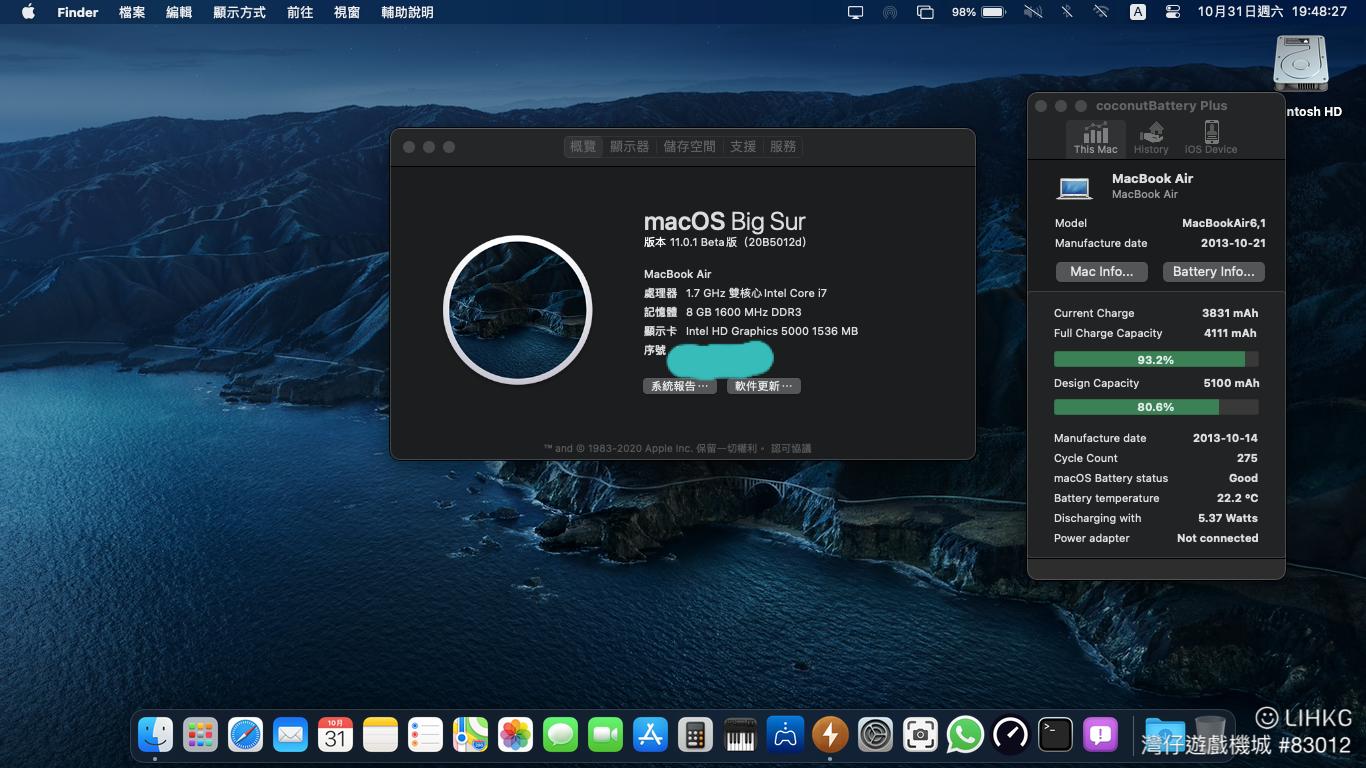Click the Bluetooth off icon in menu bar
Image resolution: width=1366 pixels, height=768 pixels.
click(1067, 12)
